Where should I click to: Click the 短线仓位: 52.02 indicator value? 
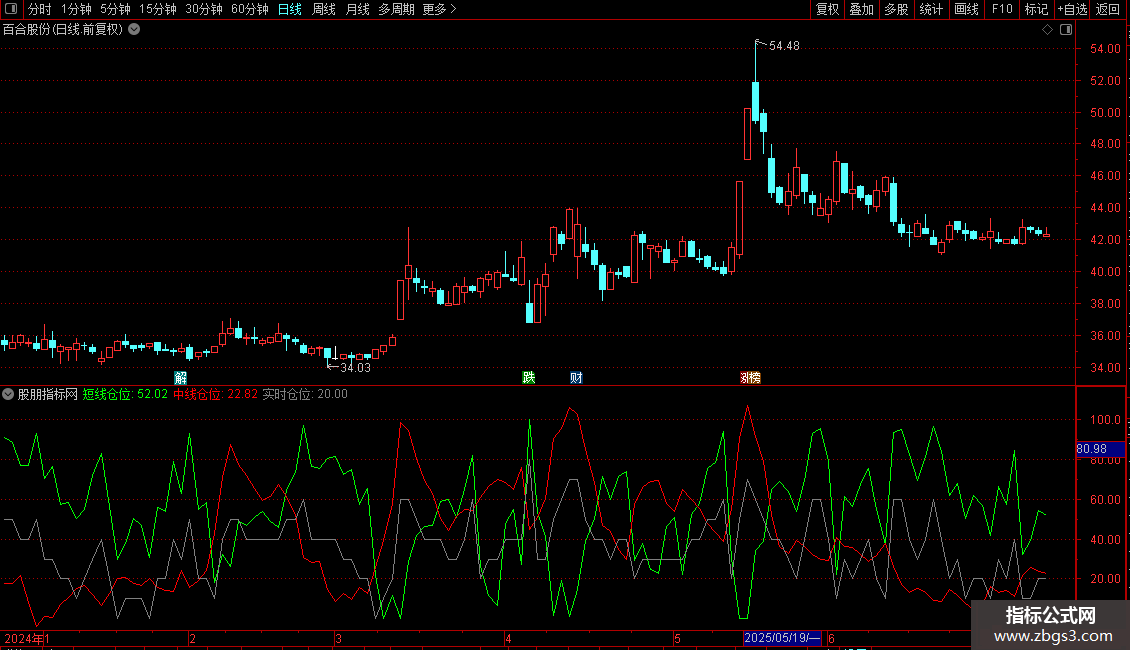point(125,394)
